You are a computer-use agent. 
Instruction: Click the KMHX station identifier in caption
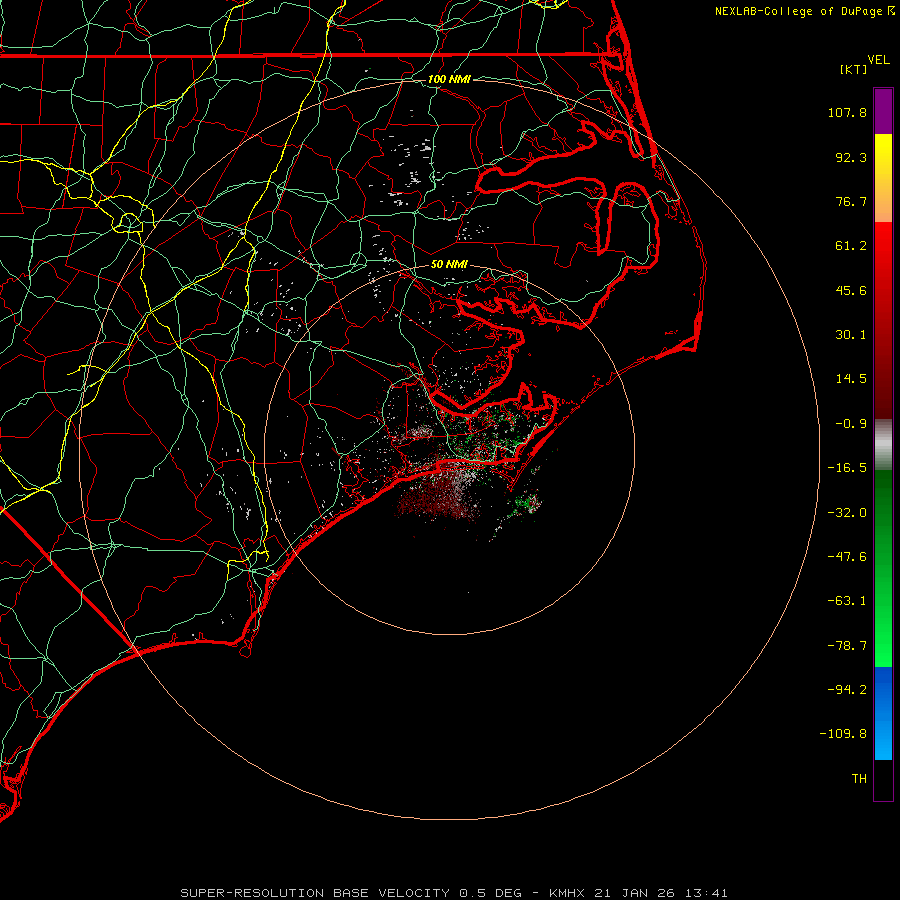567,893
